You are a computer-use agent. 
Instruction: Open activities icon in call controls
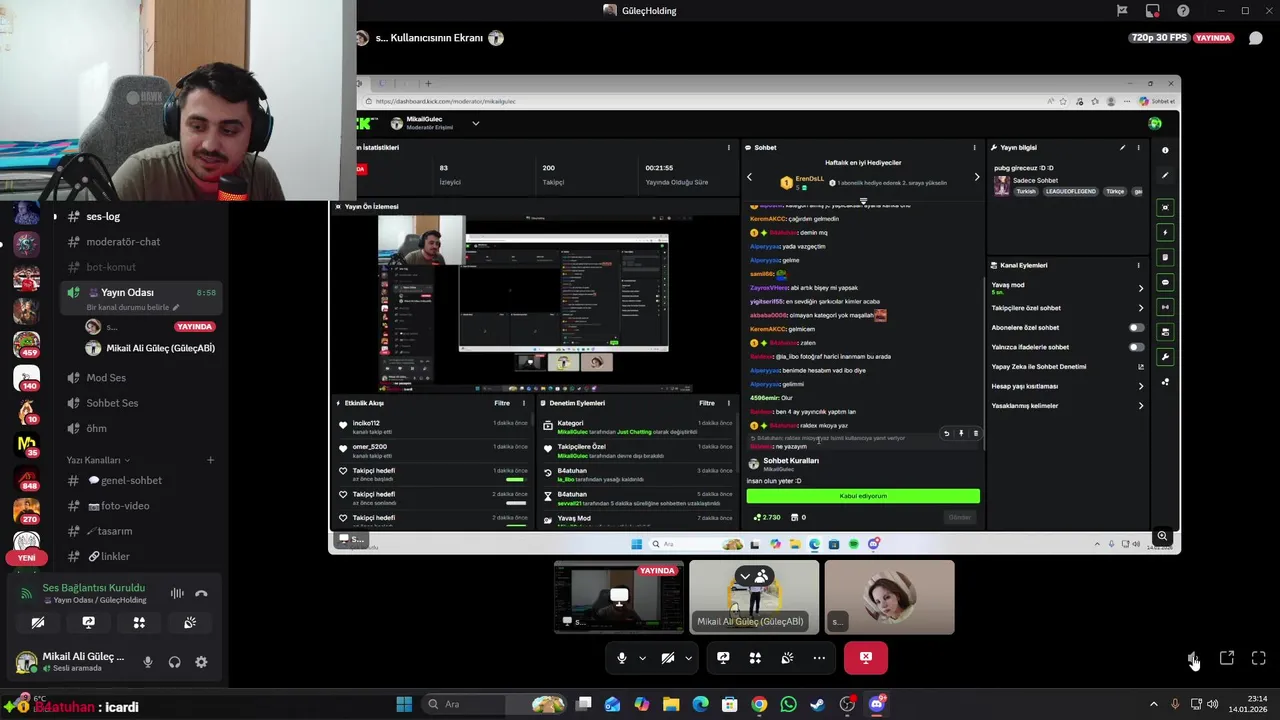pyautogui.click(x=755, y=658)
